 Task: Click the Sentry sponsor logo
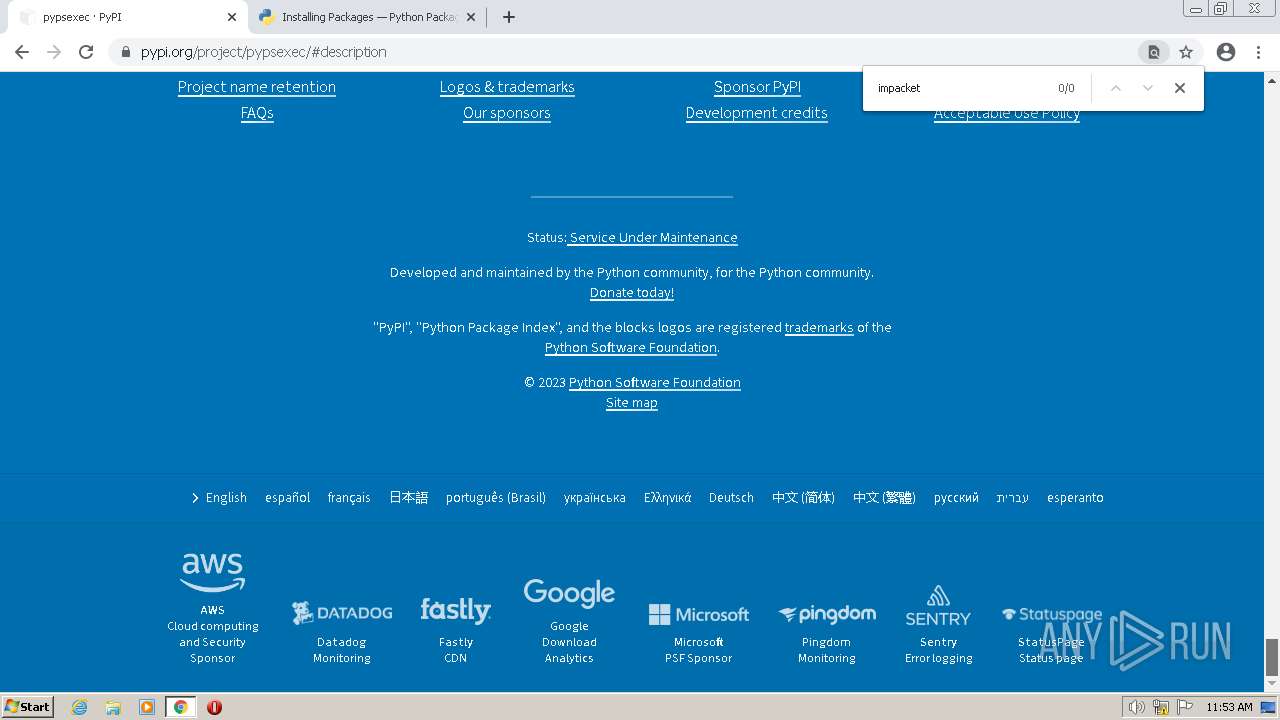938,606
